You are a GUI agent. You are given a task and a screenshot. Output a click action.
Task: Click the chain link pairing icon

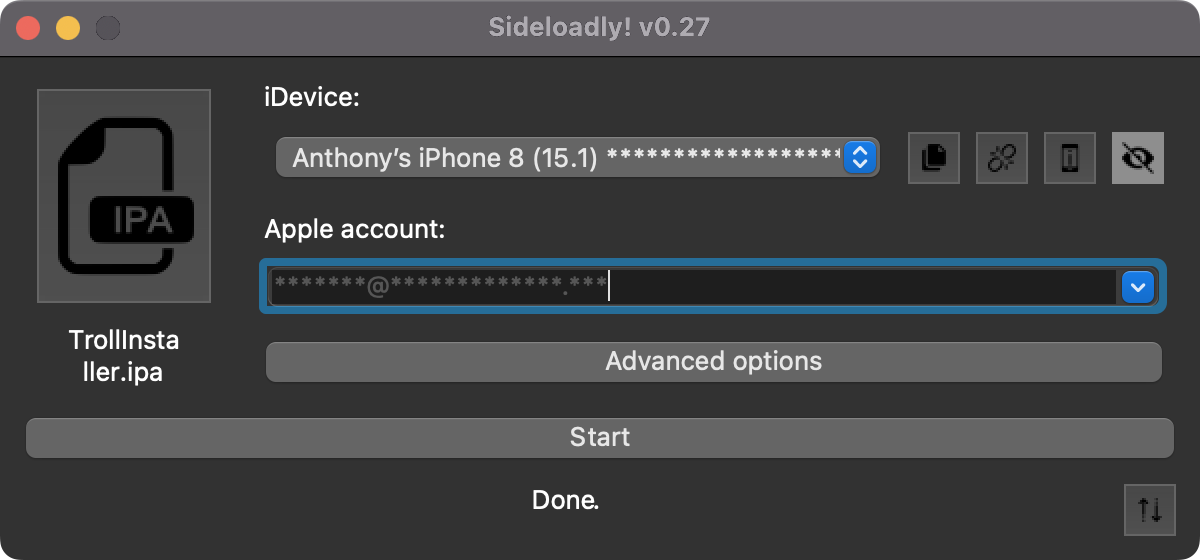point(1002,158)
